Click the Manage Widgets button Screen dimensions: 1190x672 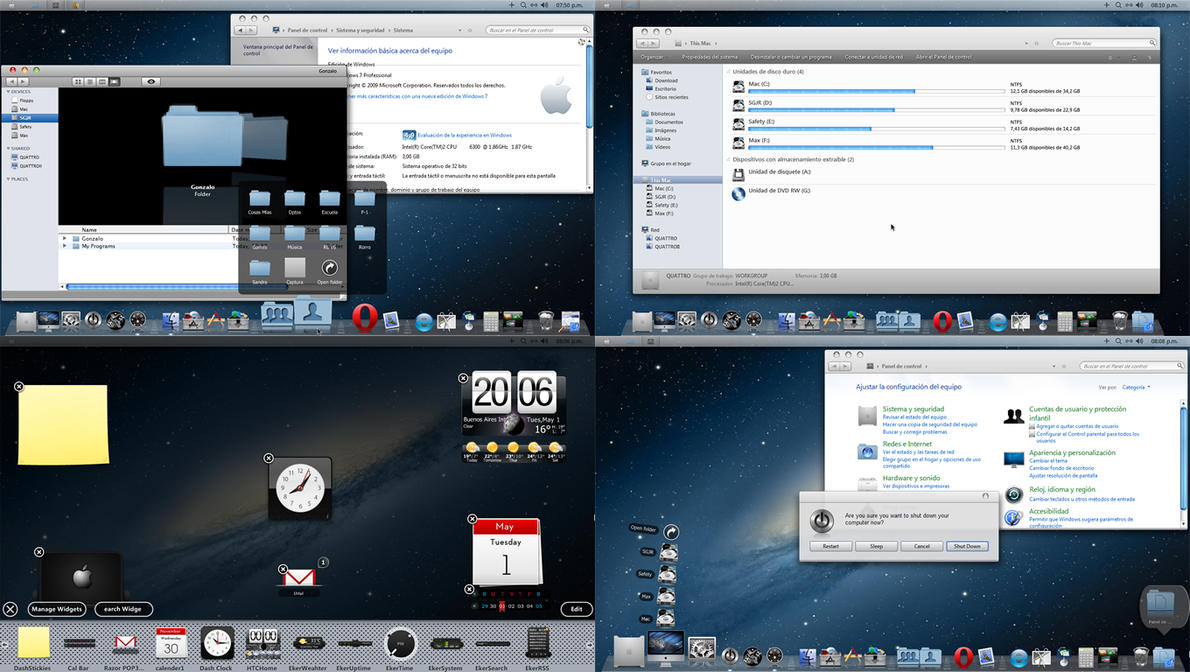coord(57,609)
